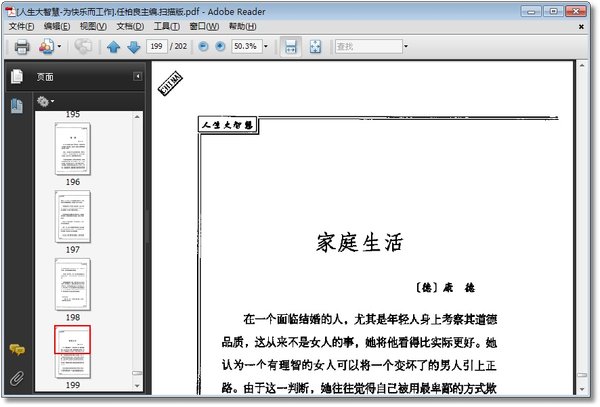This screenshot has width=600, height=407.
Task: Minimize the Adobe Reader window
Action: point(531,11)
